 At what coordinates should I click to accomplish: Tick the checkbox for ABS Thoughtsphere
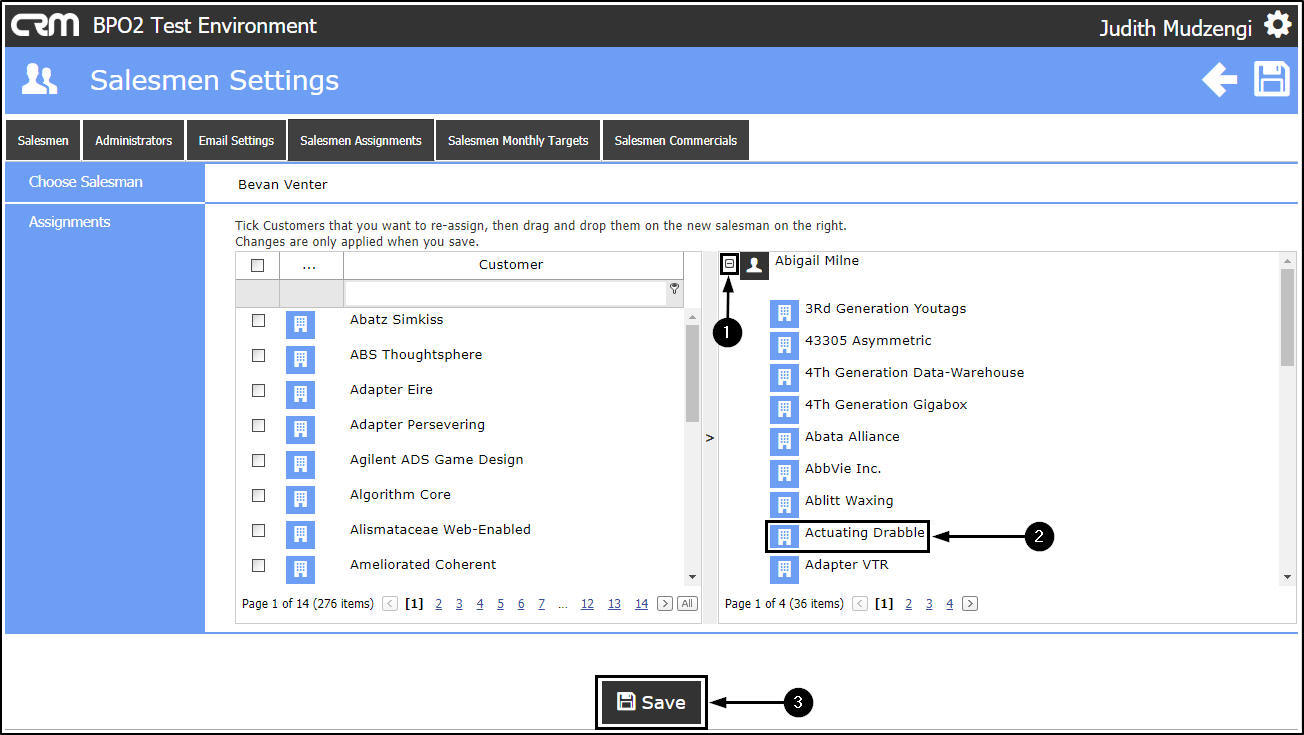(258, 355)
